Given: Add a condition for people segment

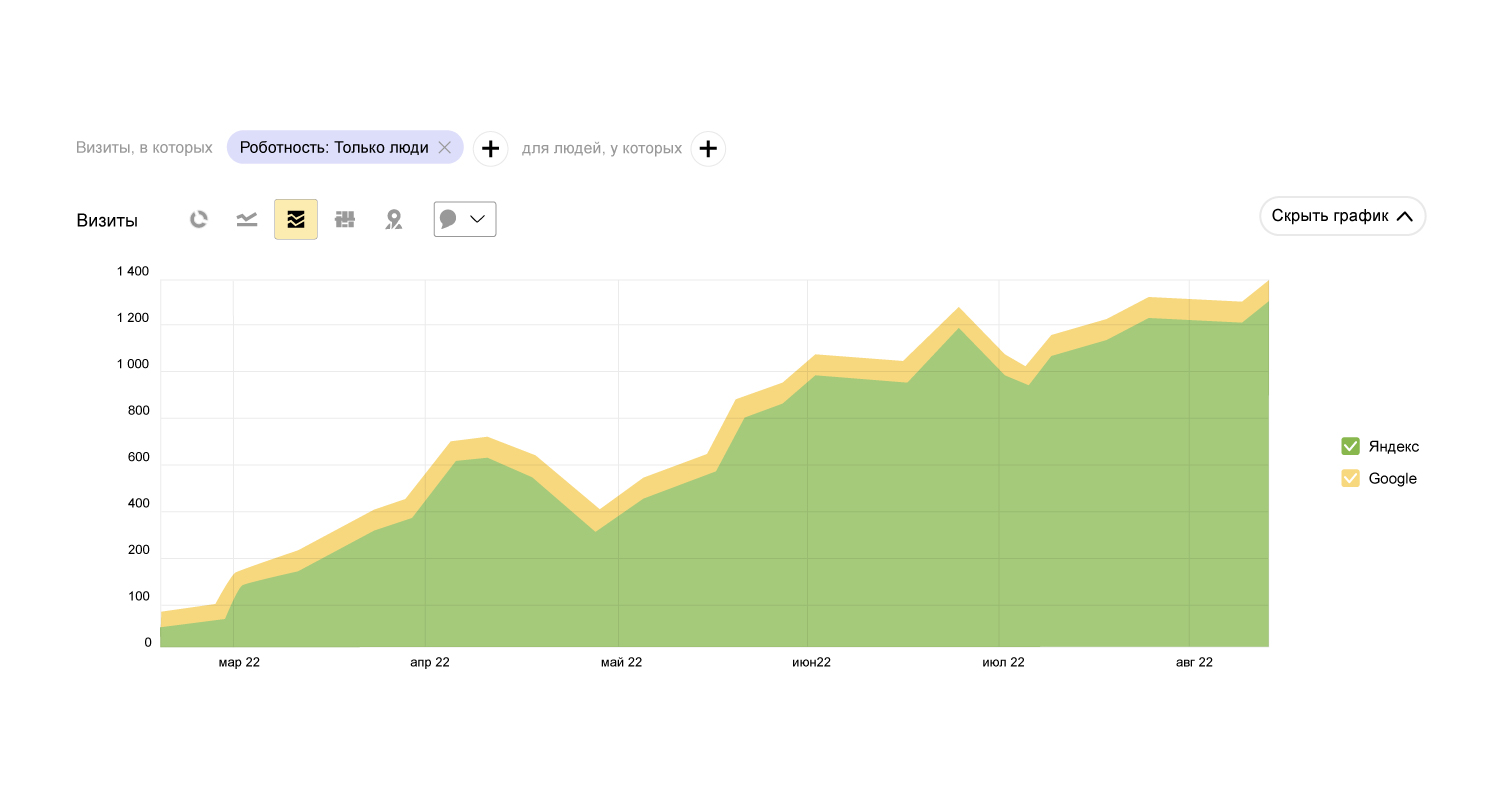Looking at the screenshot, I should 708,148.
